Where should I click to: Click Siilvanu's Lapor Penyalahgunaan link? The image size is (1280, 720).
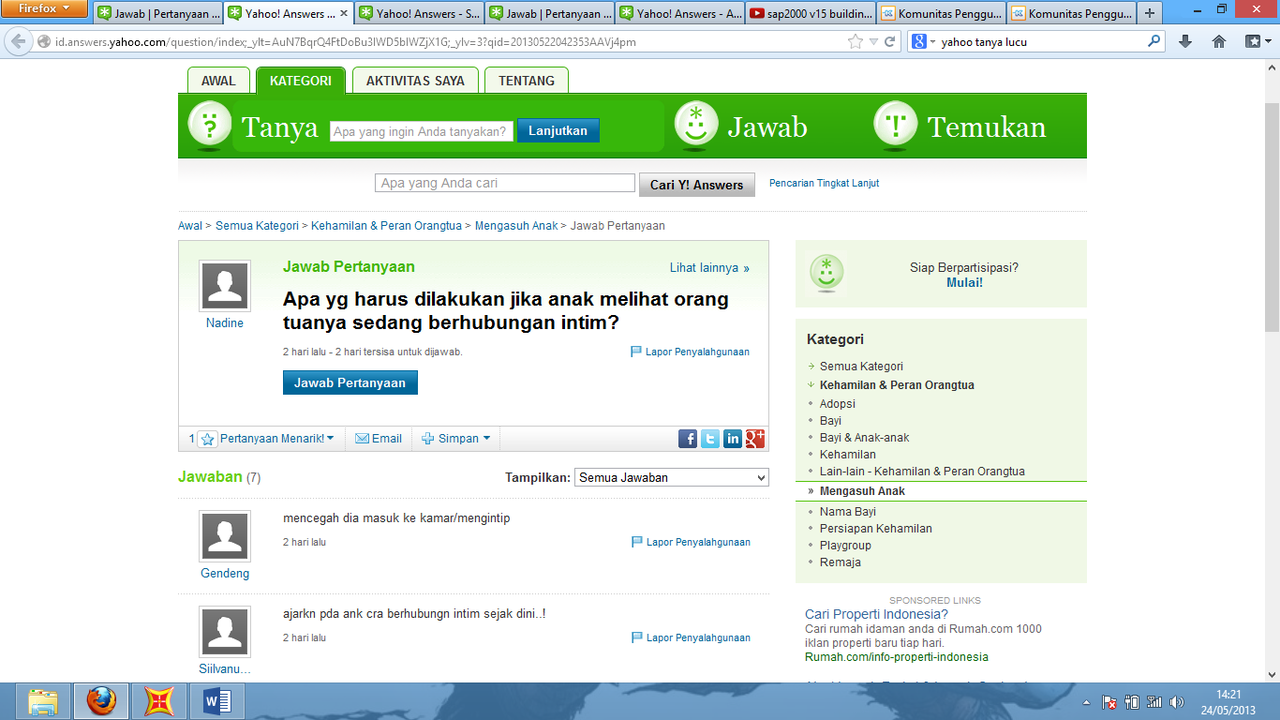[x=690, y=637]
